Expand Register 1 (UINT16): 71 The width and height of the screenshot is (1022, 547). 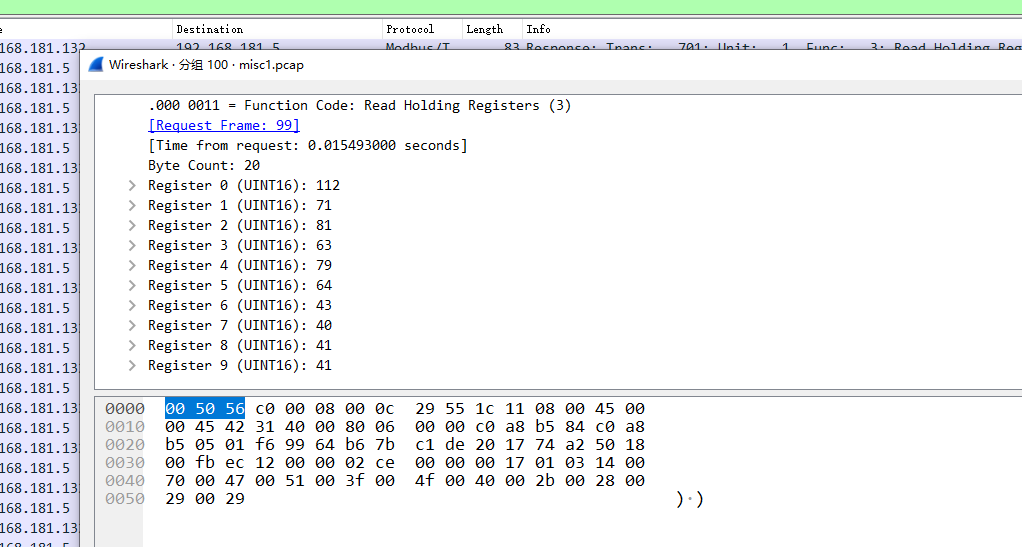click(132, 205)
